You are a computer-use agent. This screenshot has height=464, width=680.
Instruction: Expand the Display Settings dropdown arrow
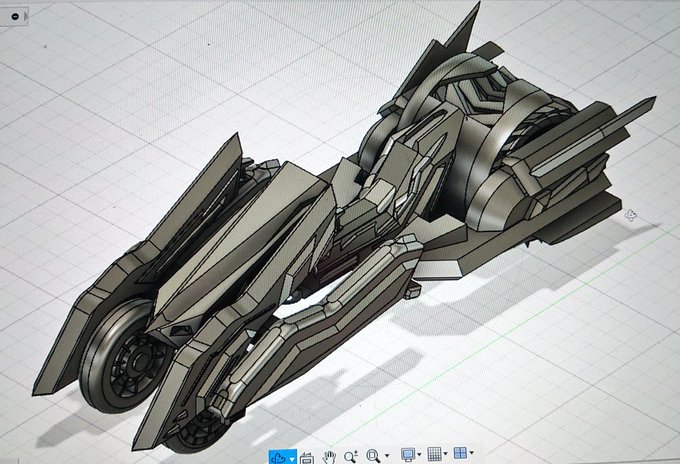(x=419, y=454)
